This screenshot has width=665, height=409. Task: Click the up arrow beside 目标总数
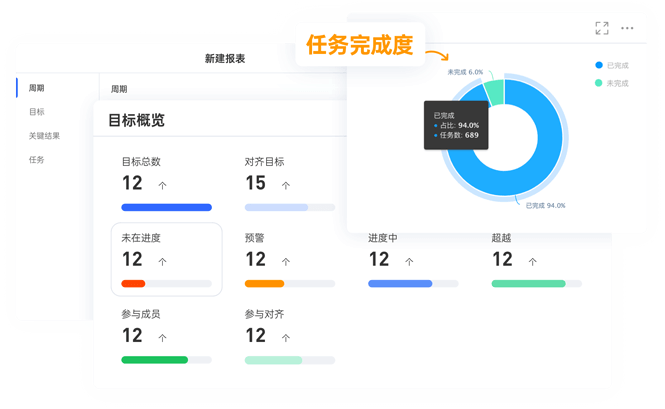coord(163,185)
